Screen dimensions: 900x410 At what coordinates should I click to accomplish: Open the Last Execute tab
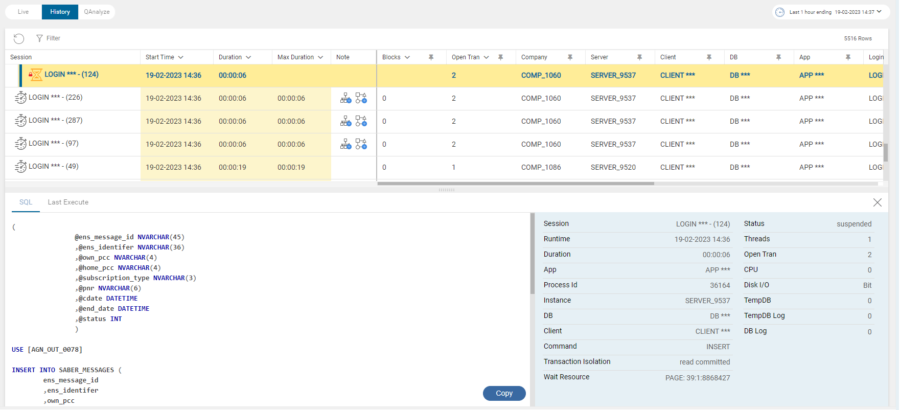click(68, 202)
